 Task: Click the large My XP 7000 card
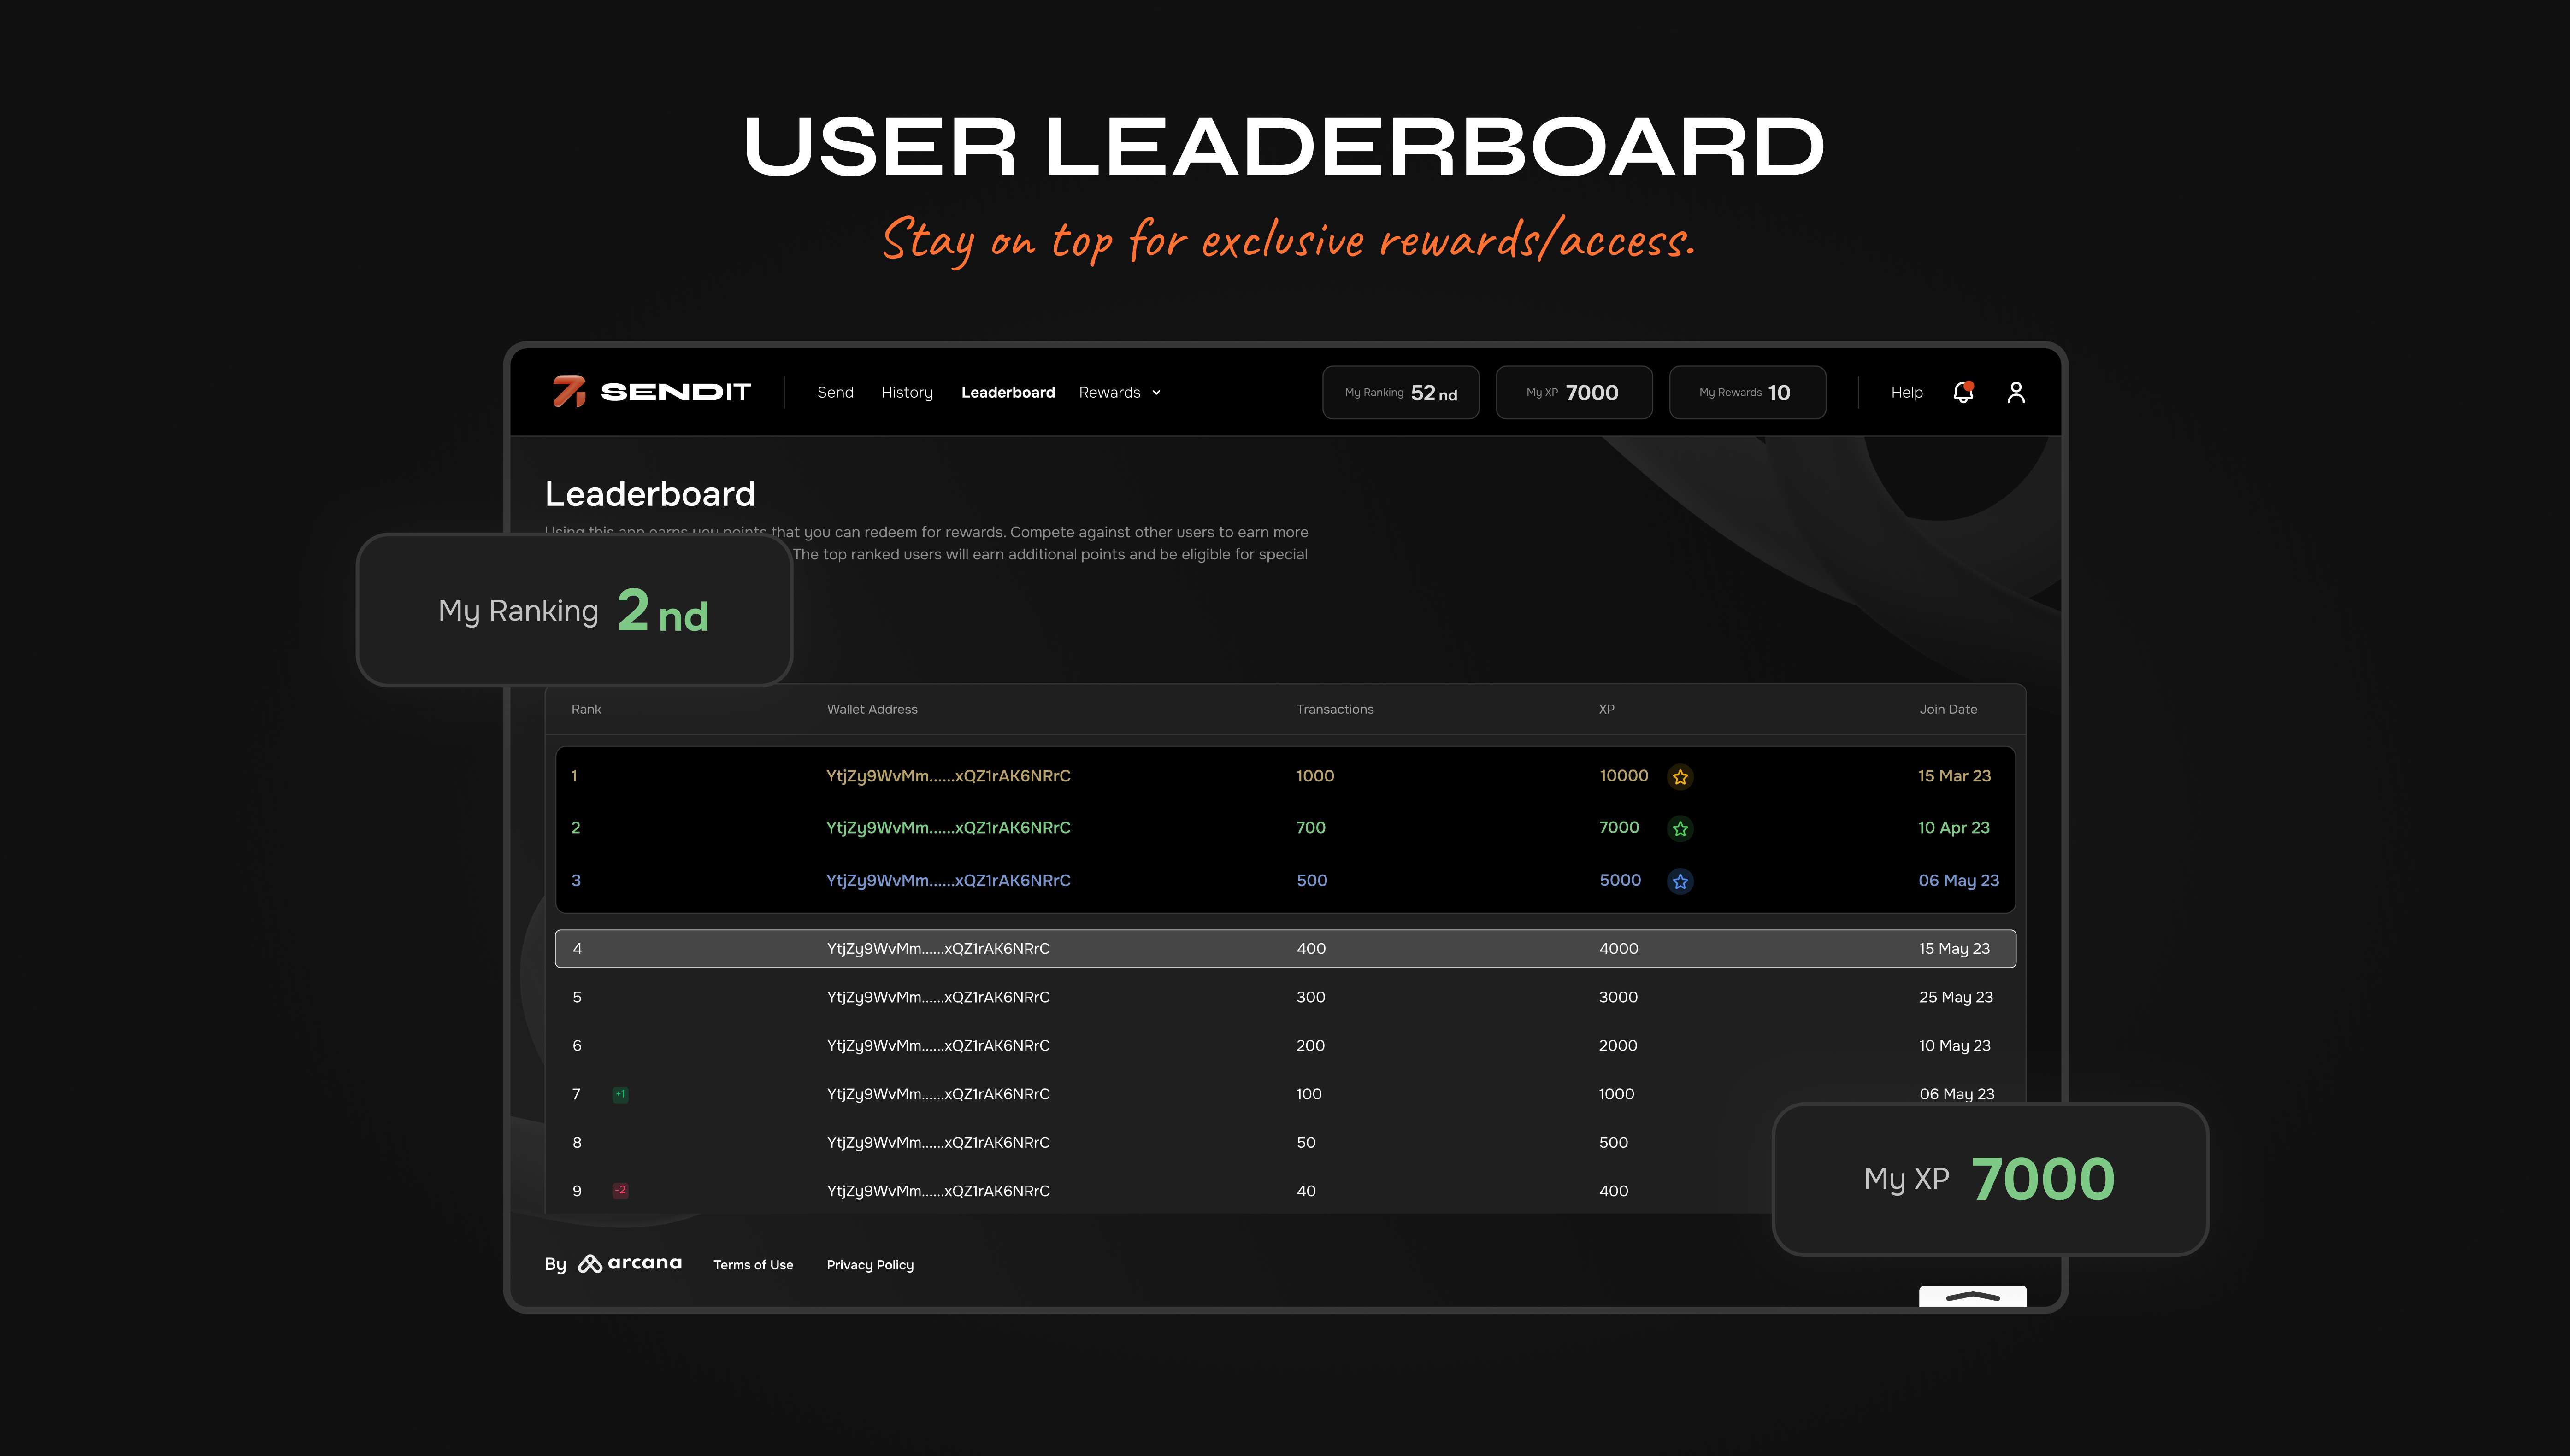(x=1990, y=1179)
